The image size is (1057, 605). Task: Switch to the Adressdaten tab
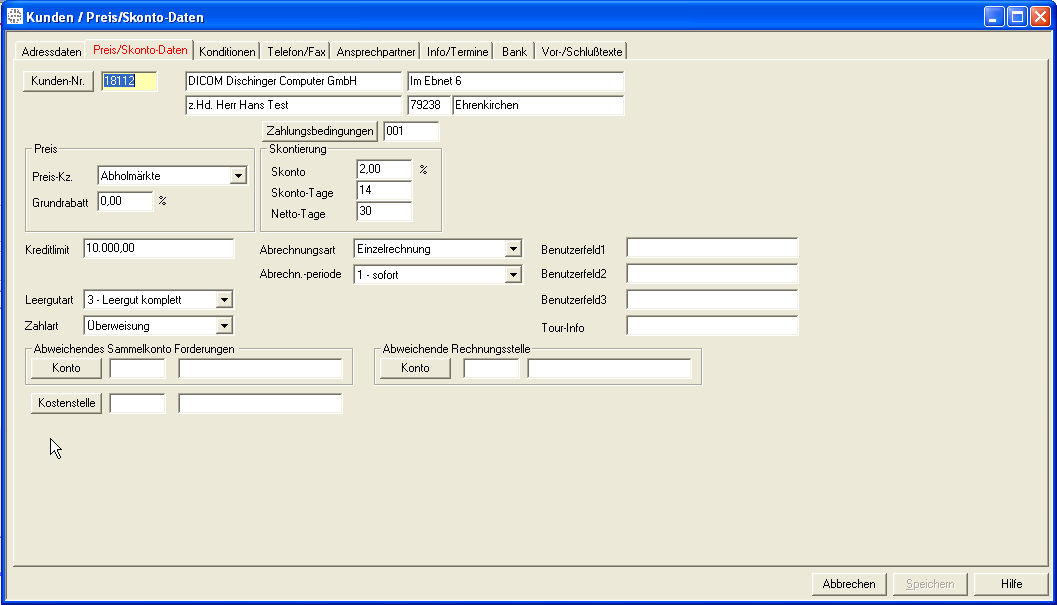[51, 51]
